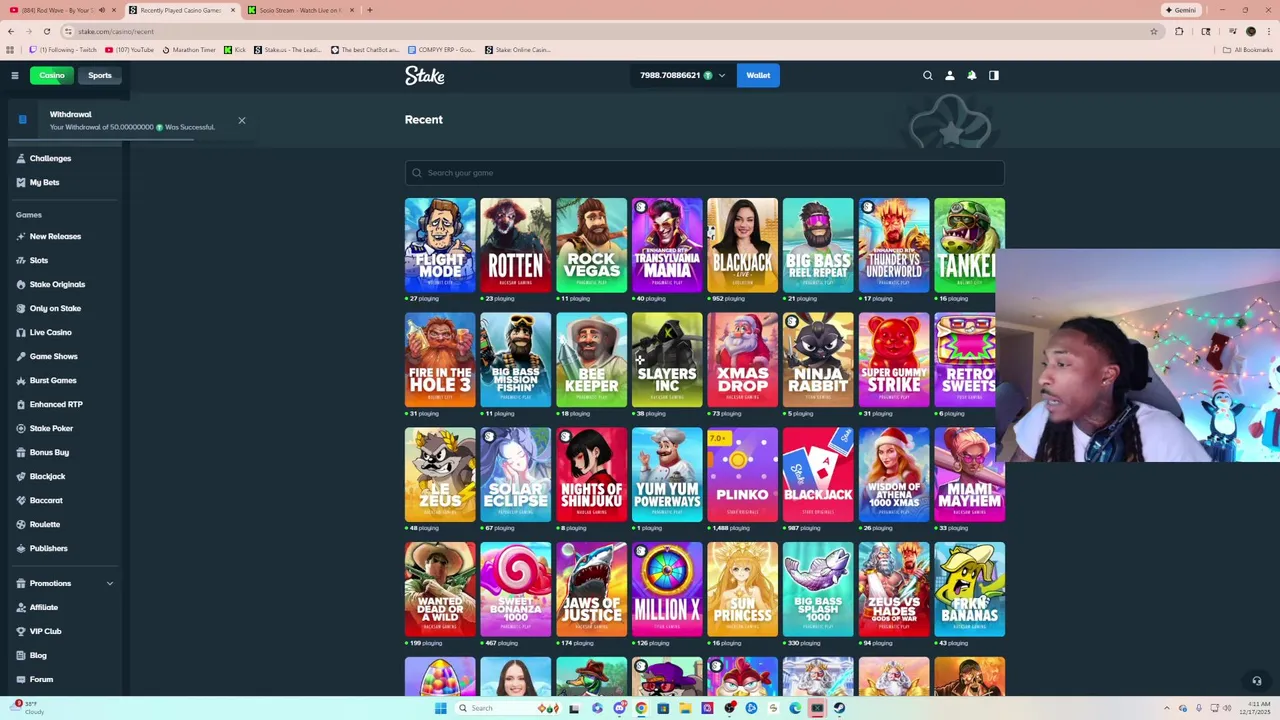Screen dimensions: 1280x720
Task: Click the Blackjack icon in sidebar
Action: (x=21, y=476)
